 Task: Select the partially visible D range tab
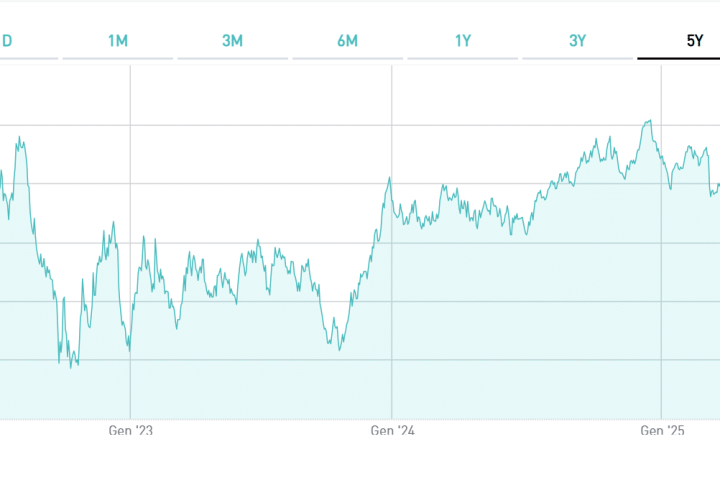[6, 41]
